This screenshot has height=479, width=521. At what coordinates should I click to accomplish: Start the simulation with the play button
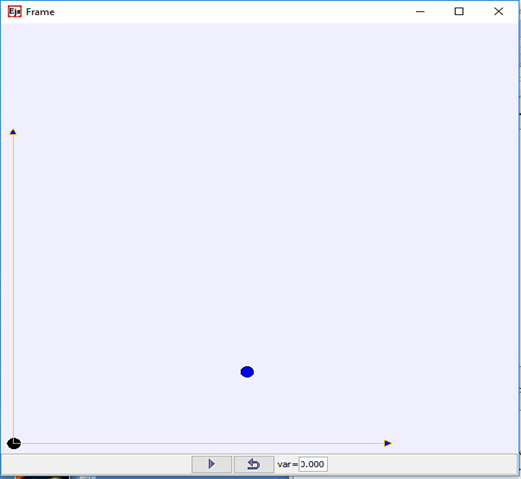pyautogui.click(x=212, y=464)
